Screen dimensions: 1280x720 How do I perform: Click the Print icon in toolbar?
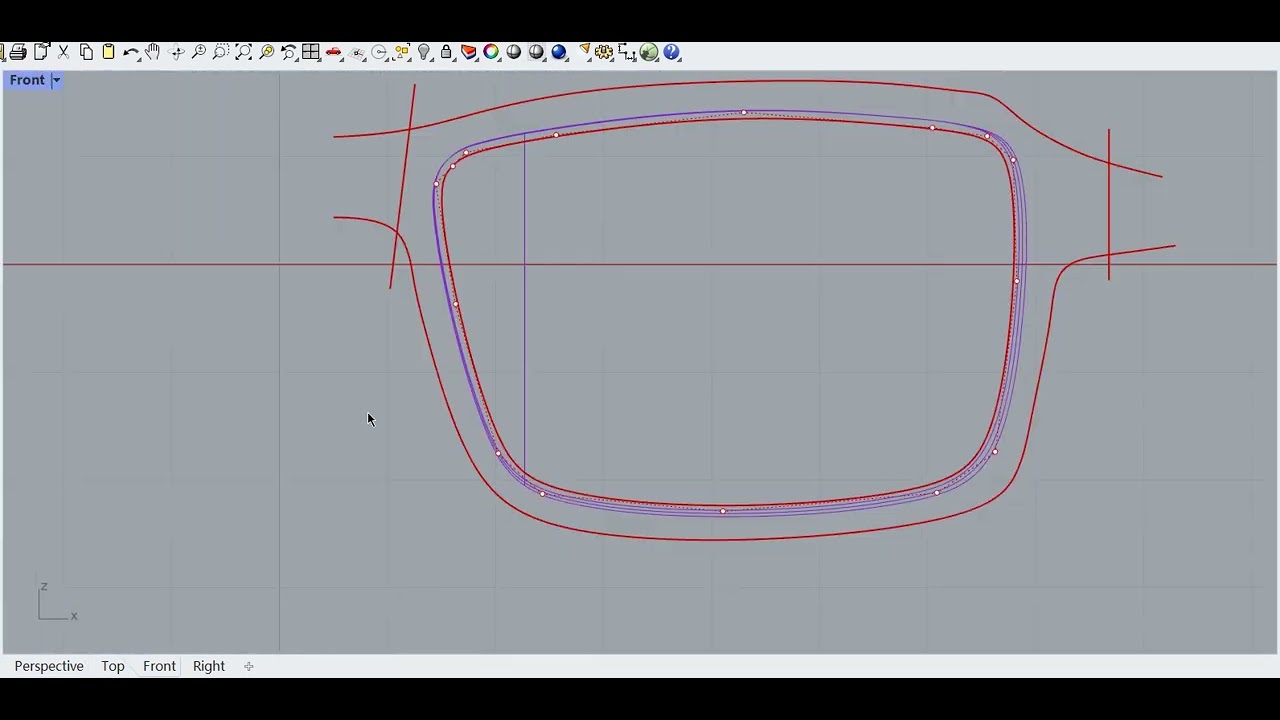coord(18,52)
